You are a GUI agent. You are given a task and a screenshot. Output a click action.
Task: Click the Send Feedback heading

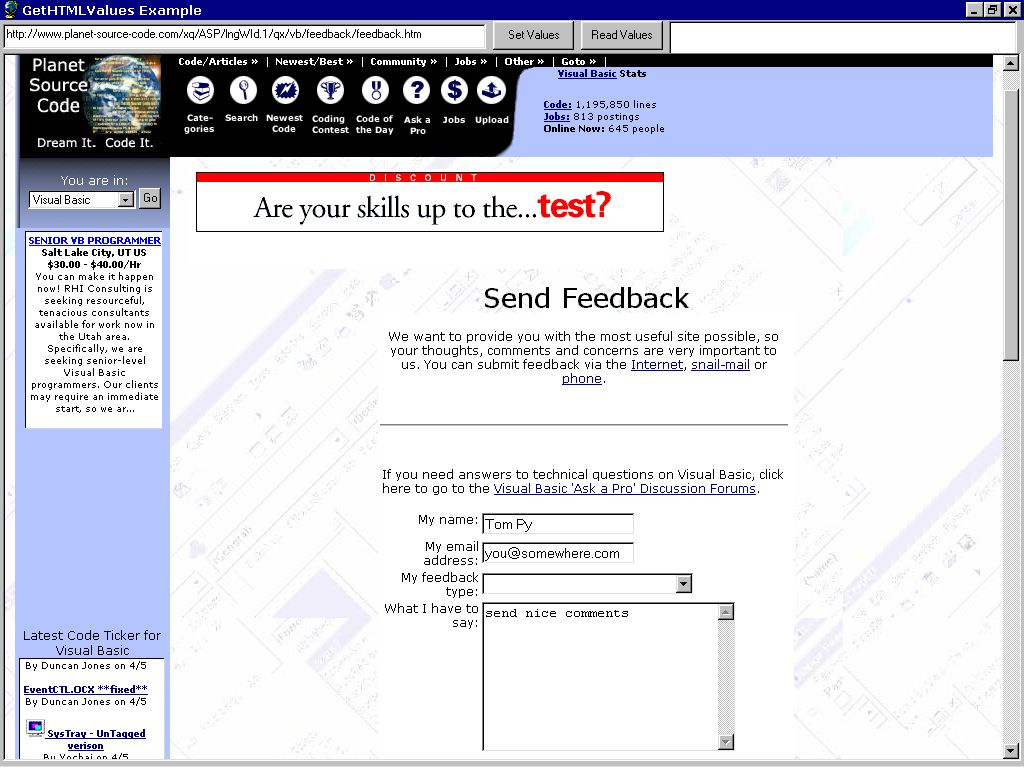point(586,298)
